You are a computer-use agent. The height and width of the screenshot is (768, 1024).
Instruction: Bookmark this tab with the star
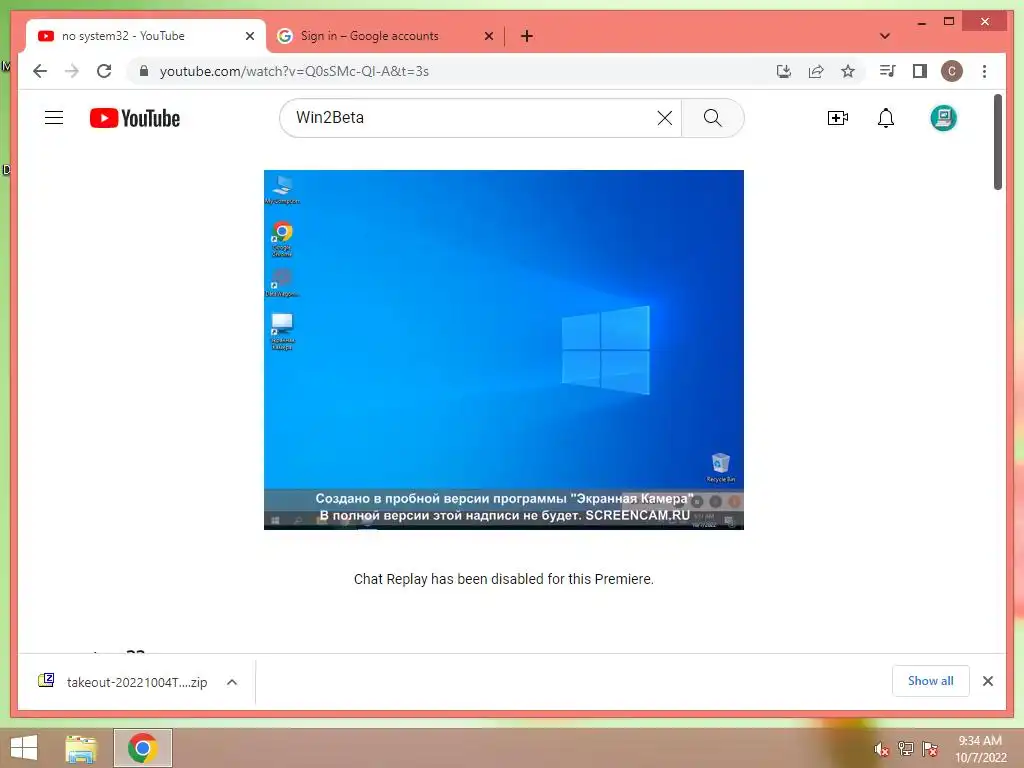(x=848, y=71)
